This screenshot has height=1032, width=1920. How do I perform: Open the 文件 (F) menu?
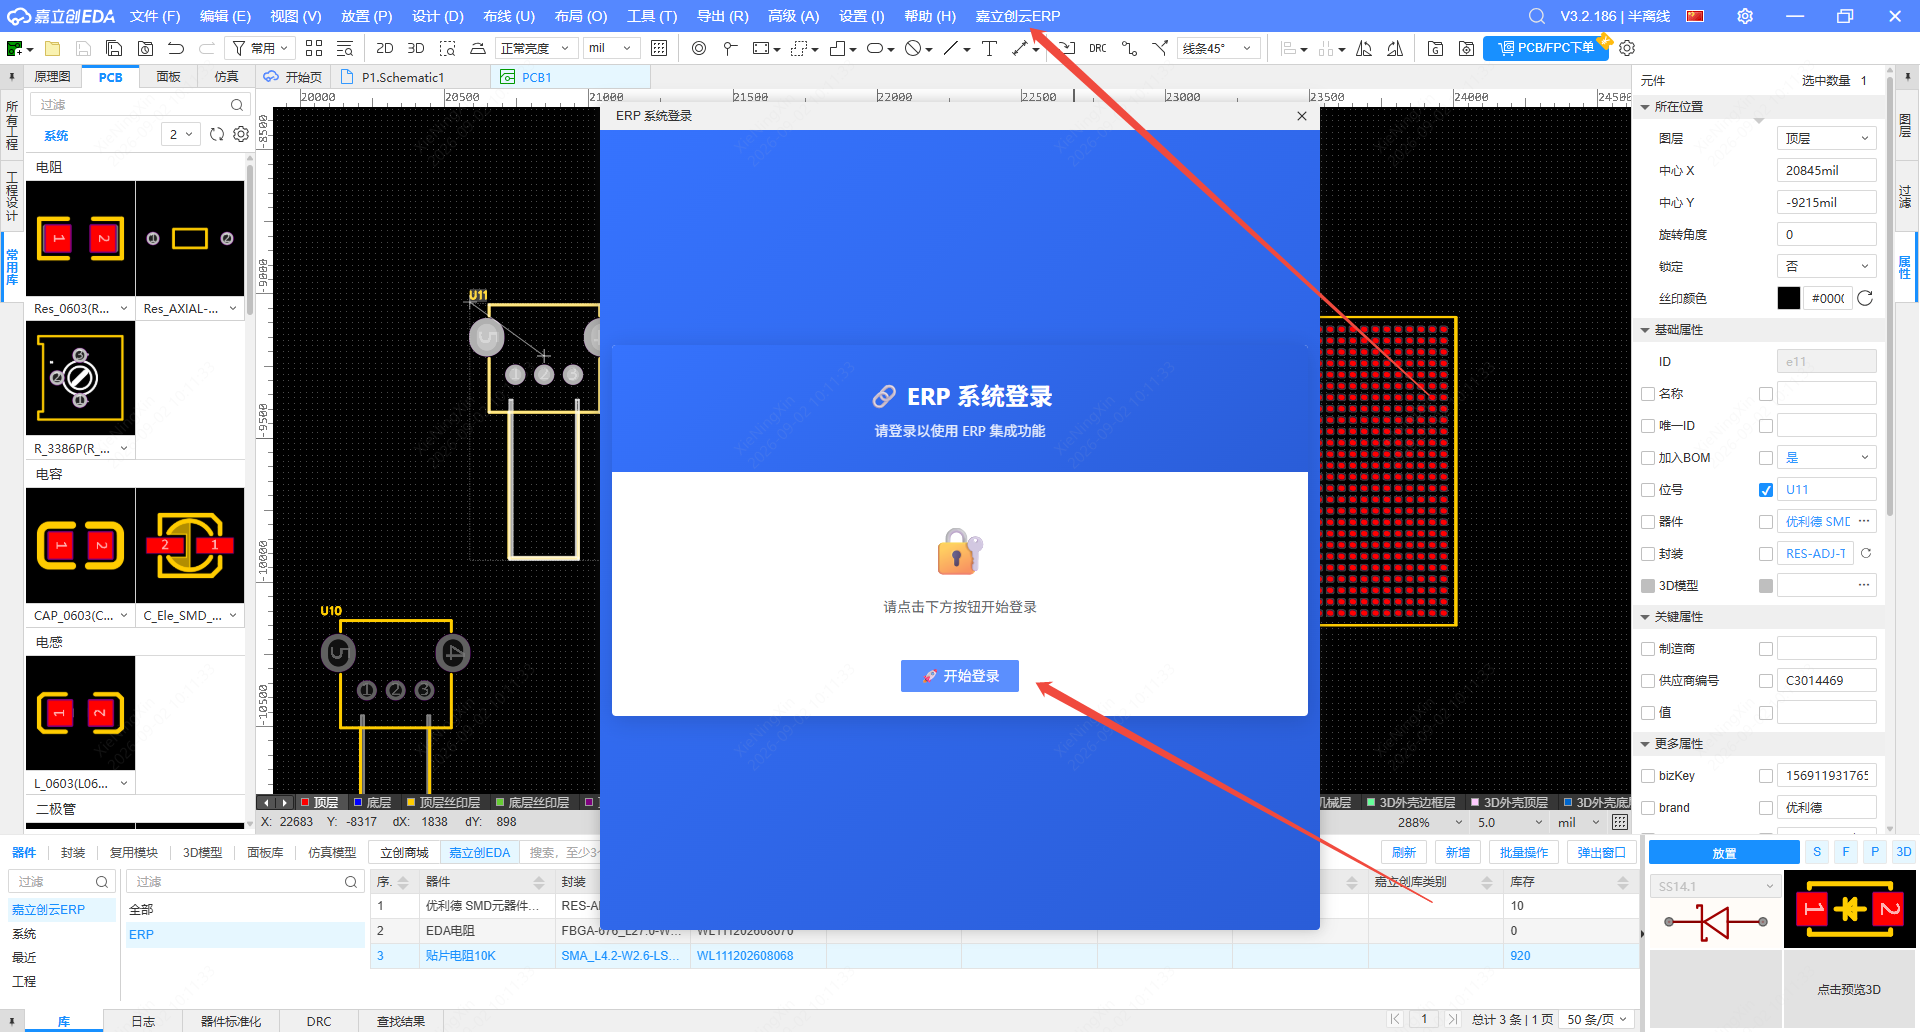click(x=155, y=16)
